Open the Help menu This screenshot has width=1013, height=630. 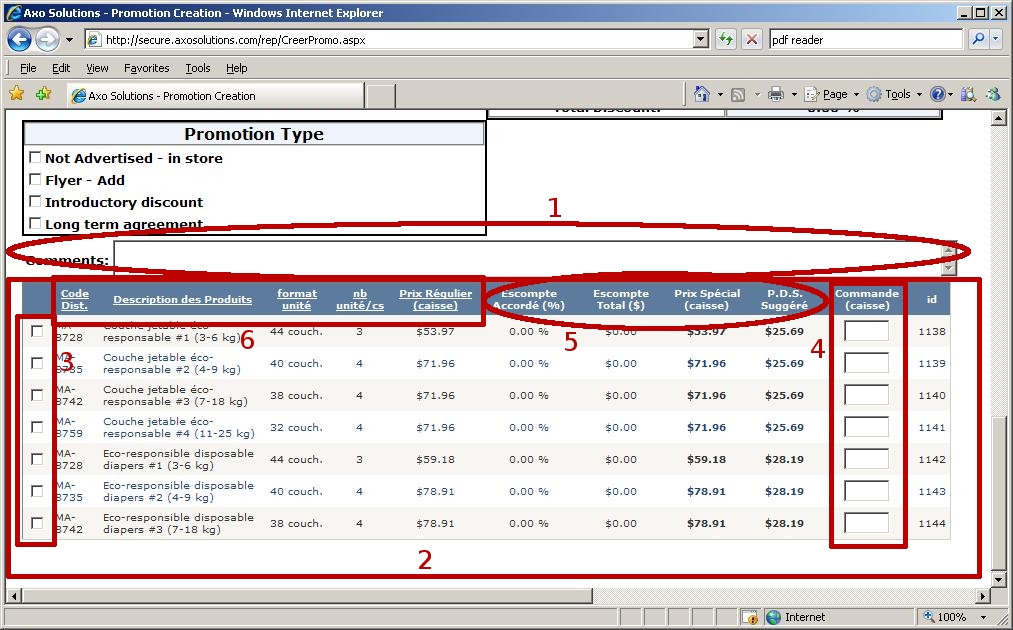point(236,68)
